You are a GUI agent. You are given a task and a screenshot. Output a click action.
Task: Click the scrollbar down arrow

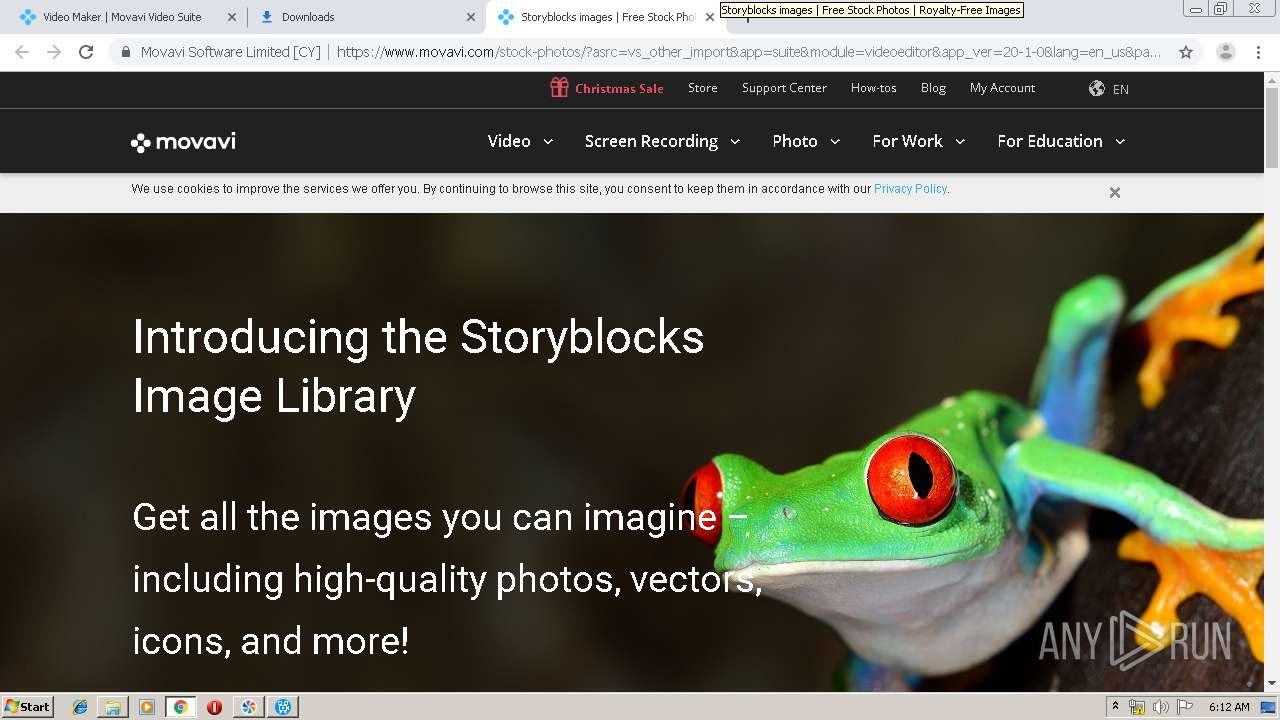tap(1272, 683)
